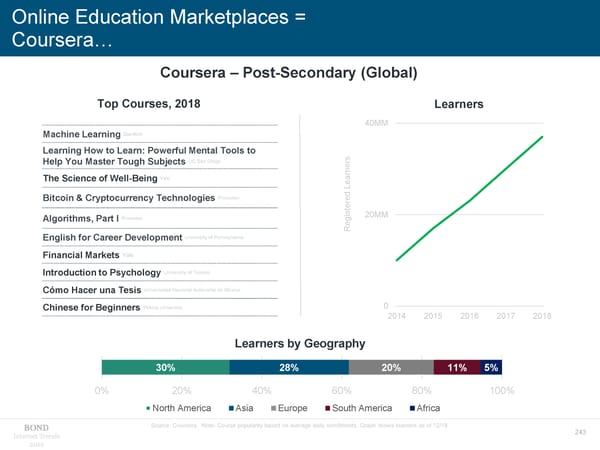Image resolution: width=600 pixels, height=450 pixels.
Task: Click the Africa legend swatch
Action: point(412,408)
